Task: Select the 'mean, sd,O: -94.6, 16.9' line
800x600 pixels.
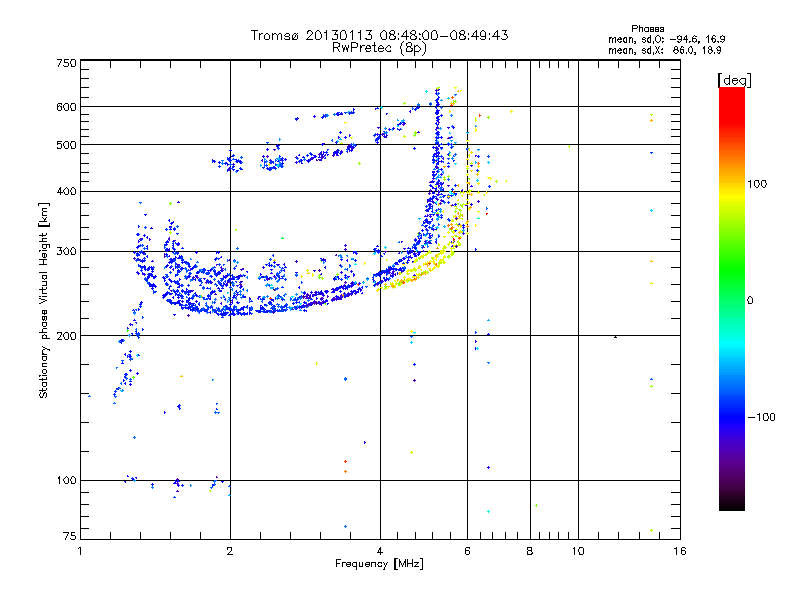Action: [666, 39]
